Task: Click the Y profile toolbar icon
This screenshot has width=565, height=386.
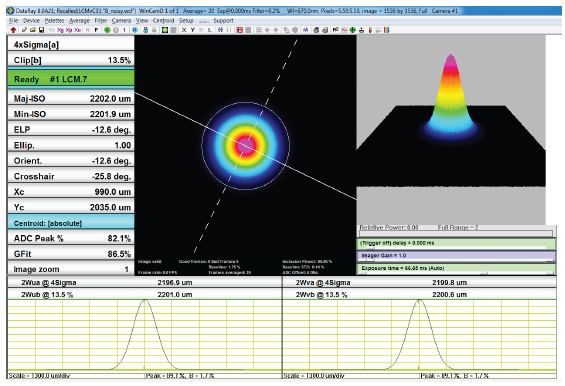Action: click(x=193, y=30)
